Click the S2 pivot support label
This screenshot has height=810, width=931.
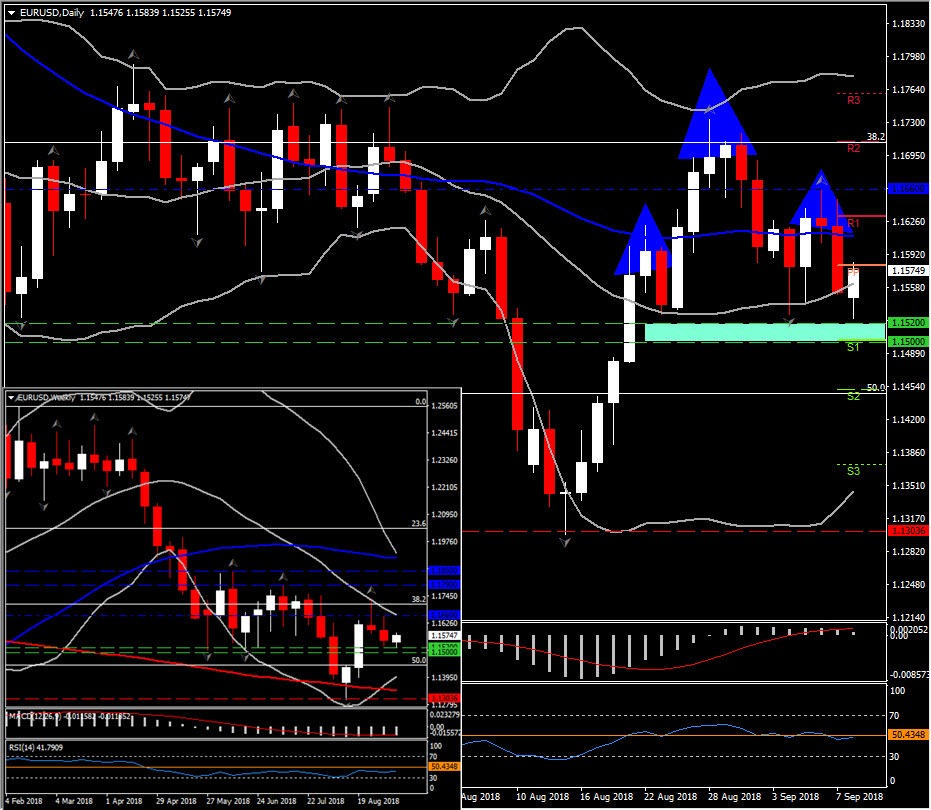point(853,396)
